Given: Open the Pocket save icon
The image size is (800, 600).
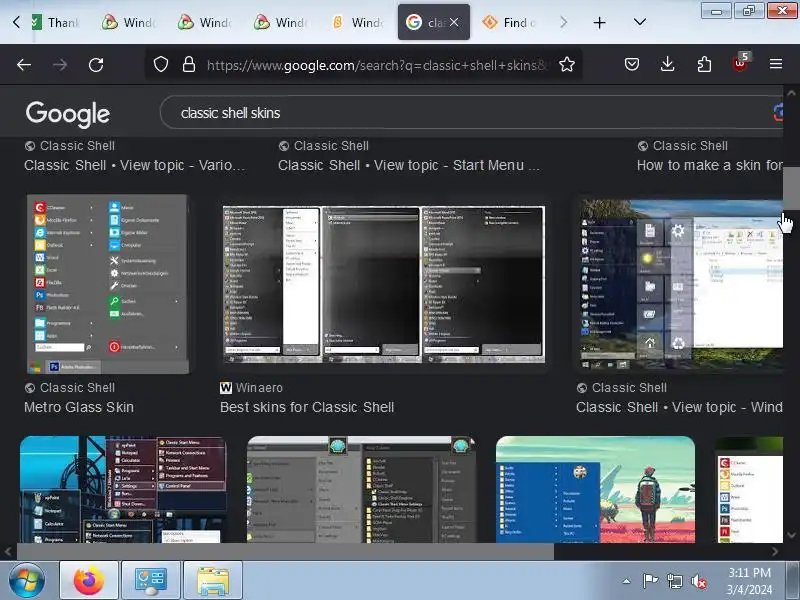Looking at the screenshot, I should point(632,64).
